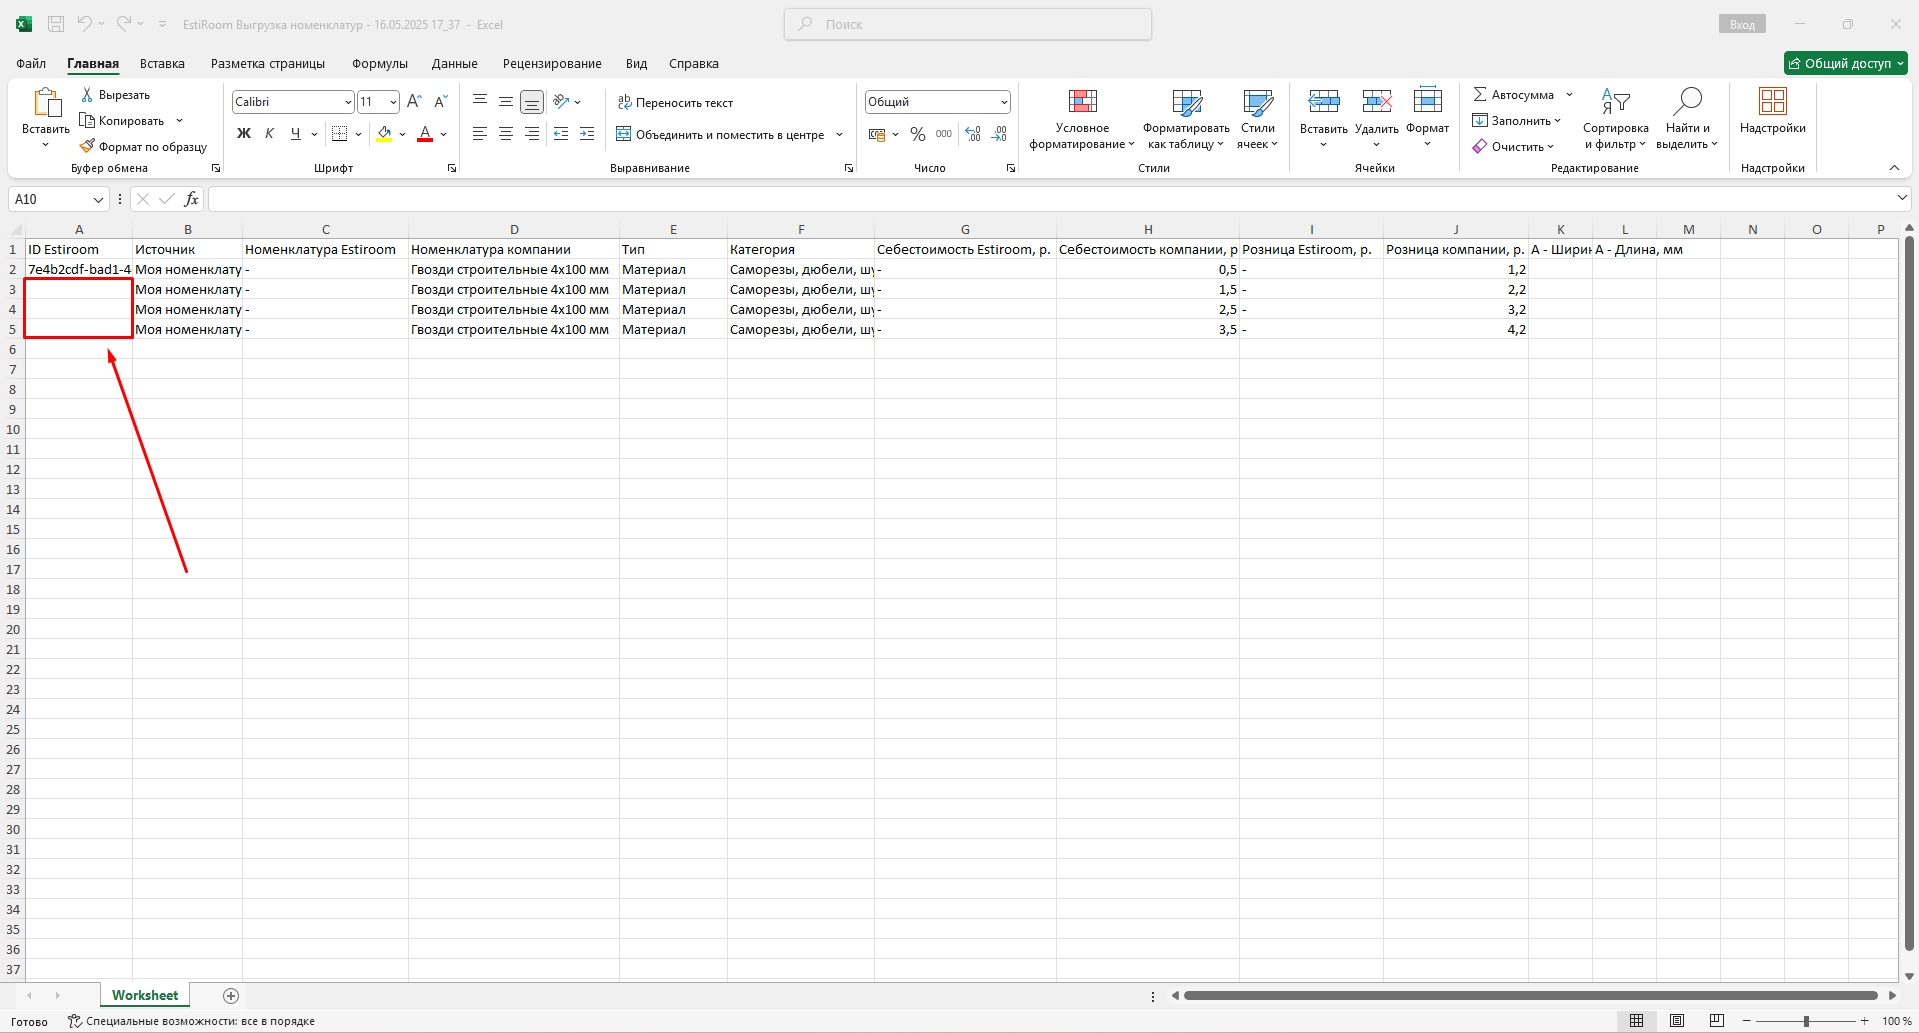1919x1033 pixels.
Task: Expand the number format dropdown (Общий)
Action: tap(1003, 102)
